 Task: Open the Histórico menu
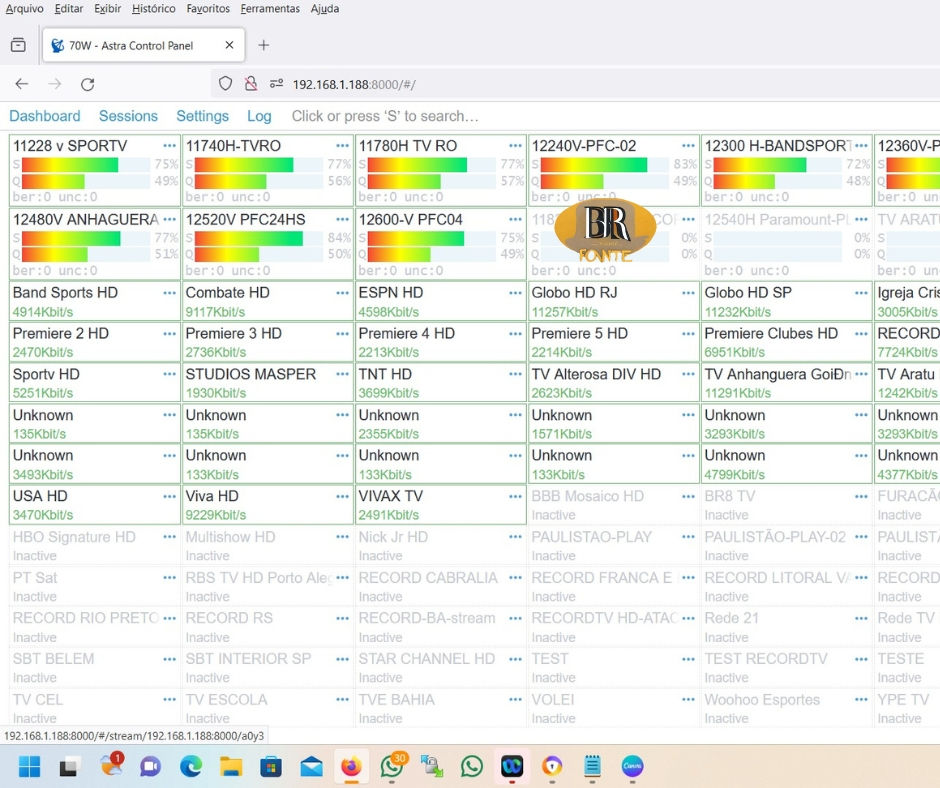(153, 8)
